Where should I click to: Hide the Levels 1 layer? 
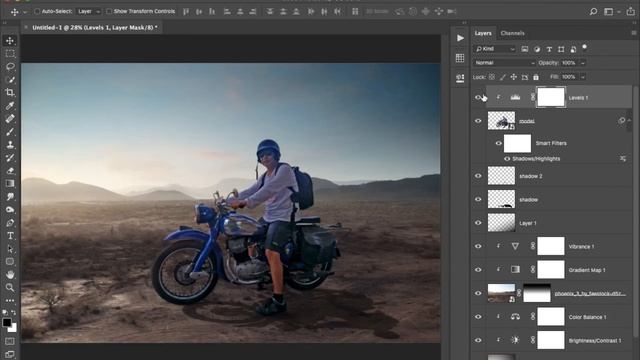click(x=478, y=97)
